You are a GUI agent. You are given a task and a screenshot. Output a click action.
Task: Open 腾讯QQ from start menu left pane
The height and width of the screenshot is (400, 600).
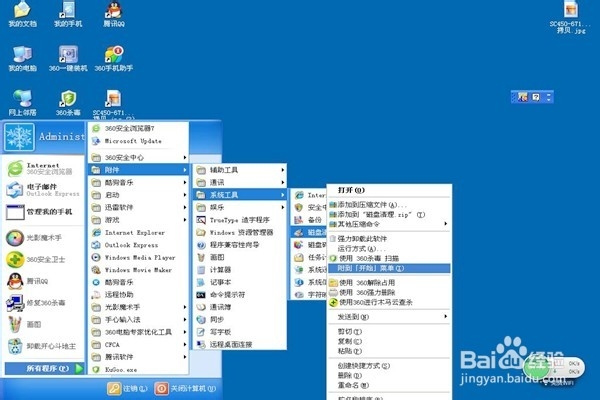pyautogui.click(x=43, y=281)
